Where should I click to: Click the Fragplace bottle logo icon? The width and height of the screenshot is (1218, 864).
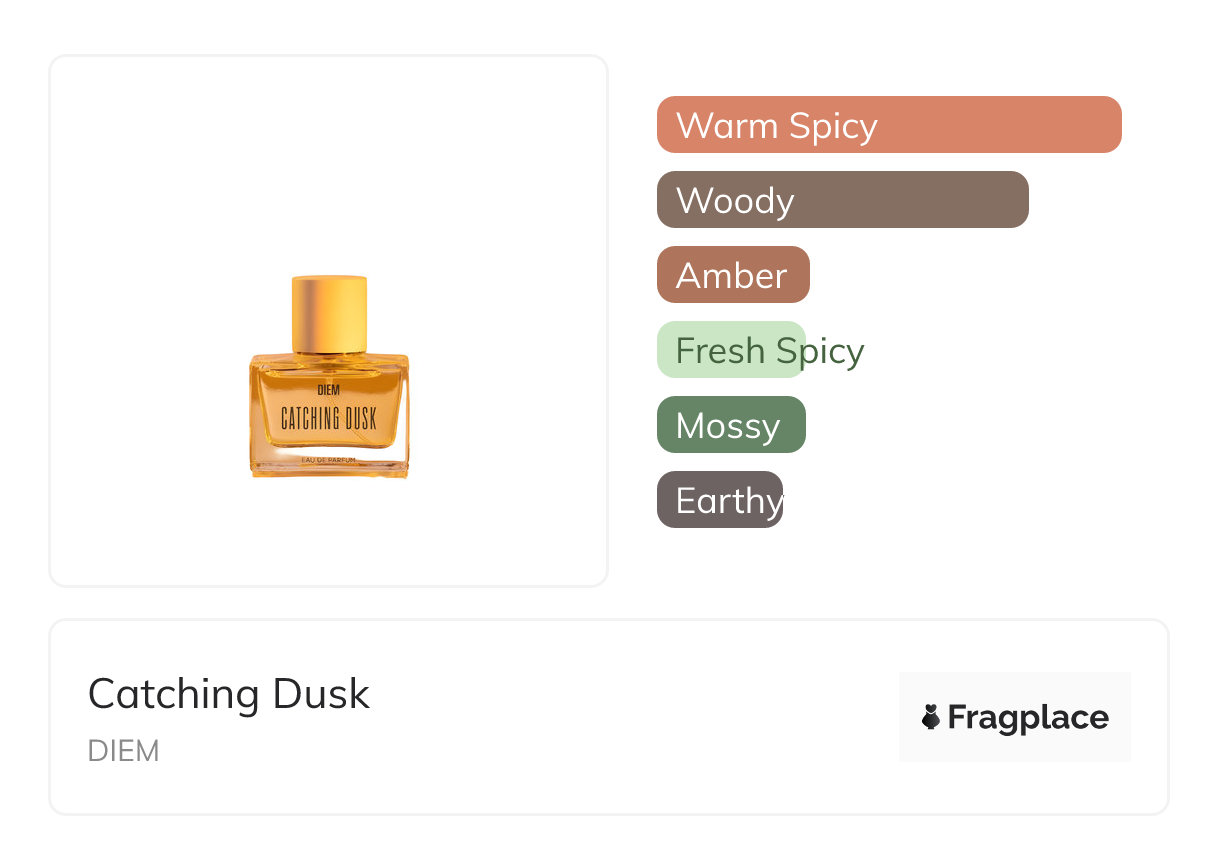click(931, 717)
